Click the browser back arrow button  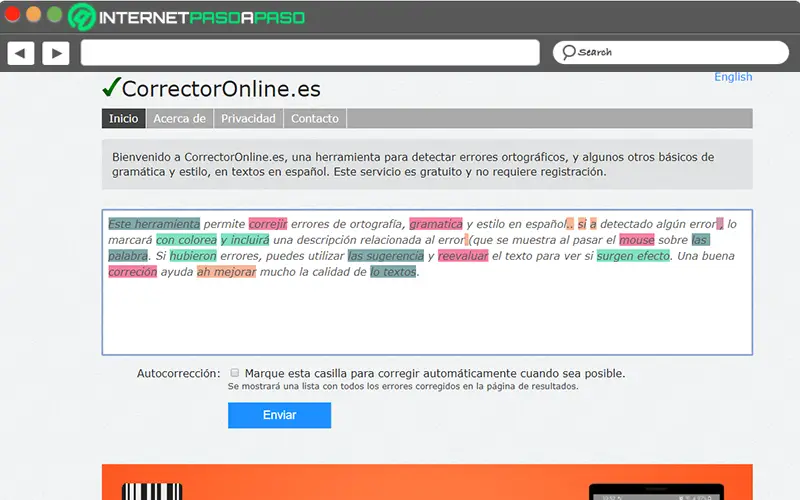(x=20, y=53)
